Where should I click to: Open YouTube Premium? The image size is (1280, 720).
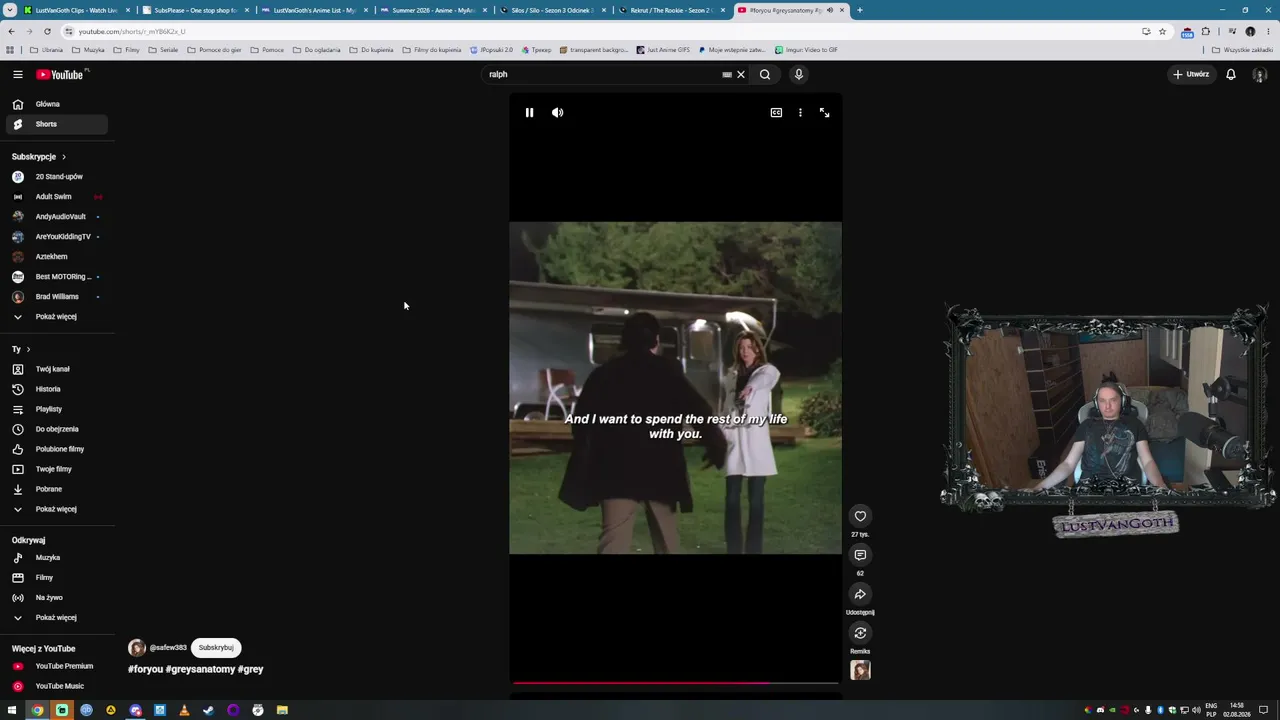click(57, 666)
